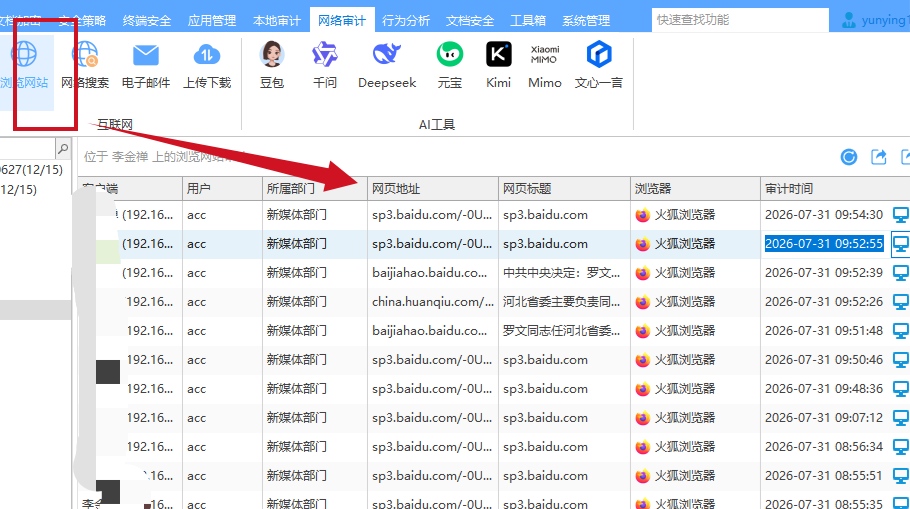Click sp3.baidu.com title in 09:07:12 row

point(546,418)
